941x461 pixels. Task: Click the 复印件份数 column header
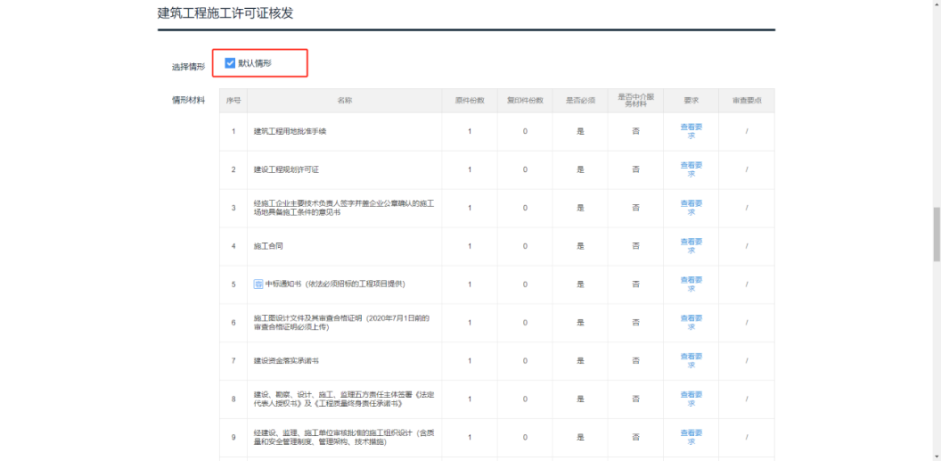525,100
